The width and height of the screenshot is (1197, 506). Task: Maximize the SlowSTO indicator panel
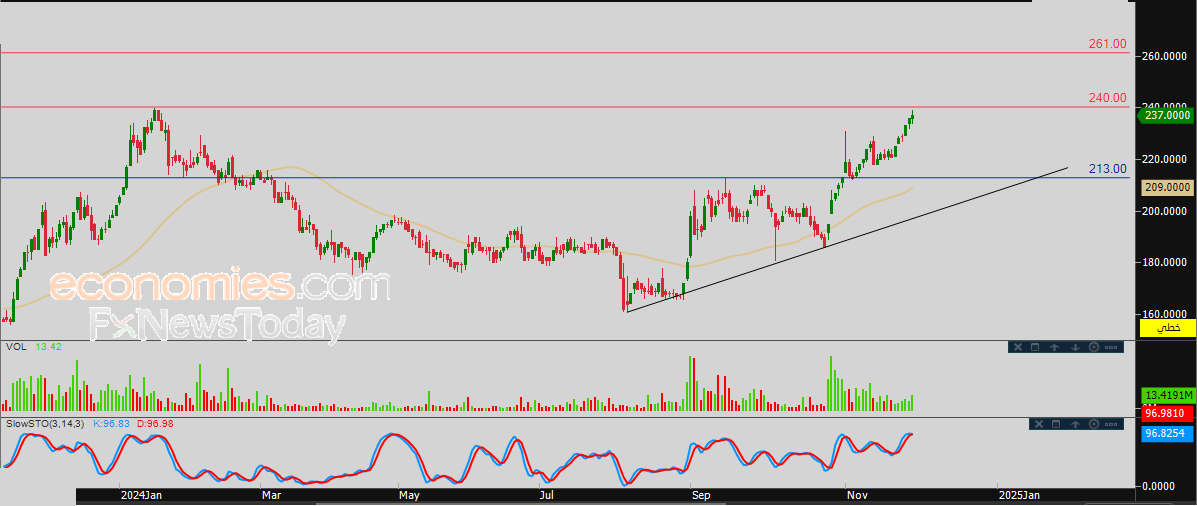coord(1055,424)
